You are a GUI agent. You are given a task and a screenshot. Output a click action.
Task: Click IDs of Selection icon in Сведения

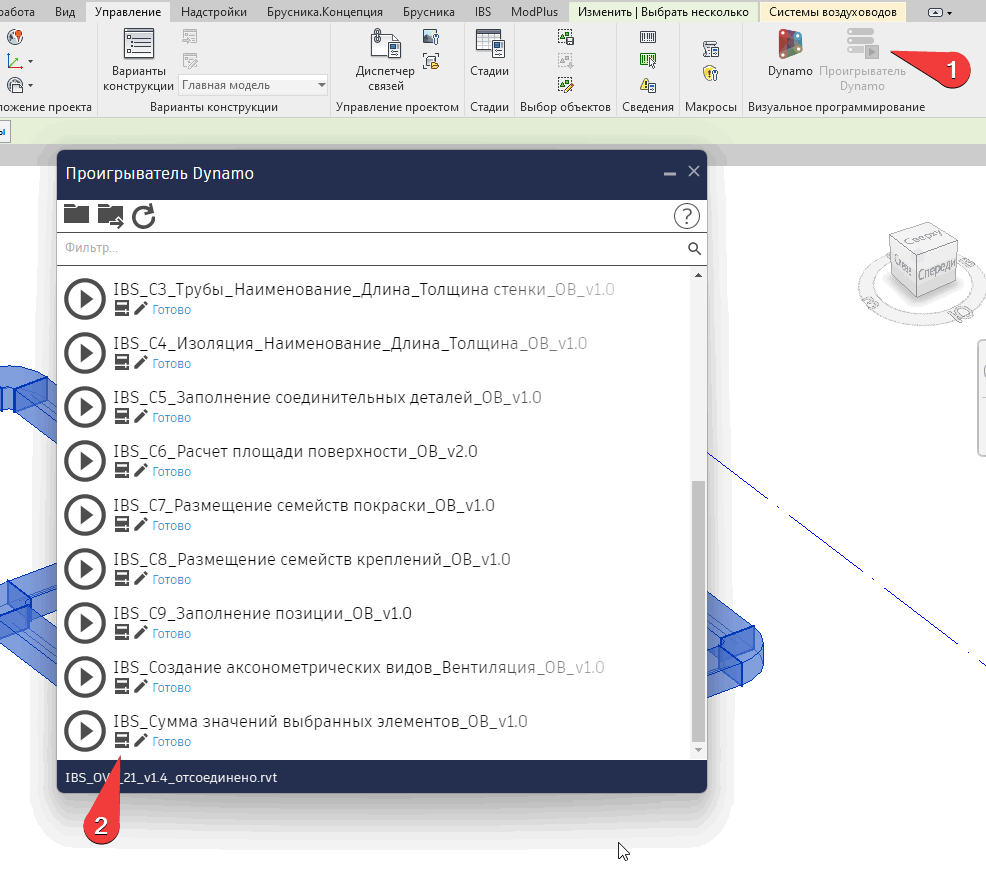pyautogui.click(x=648, y=37)
